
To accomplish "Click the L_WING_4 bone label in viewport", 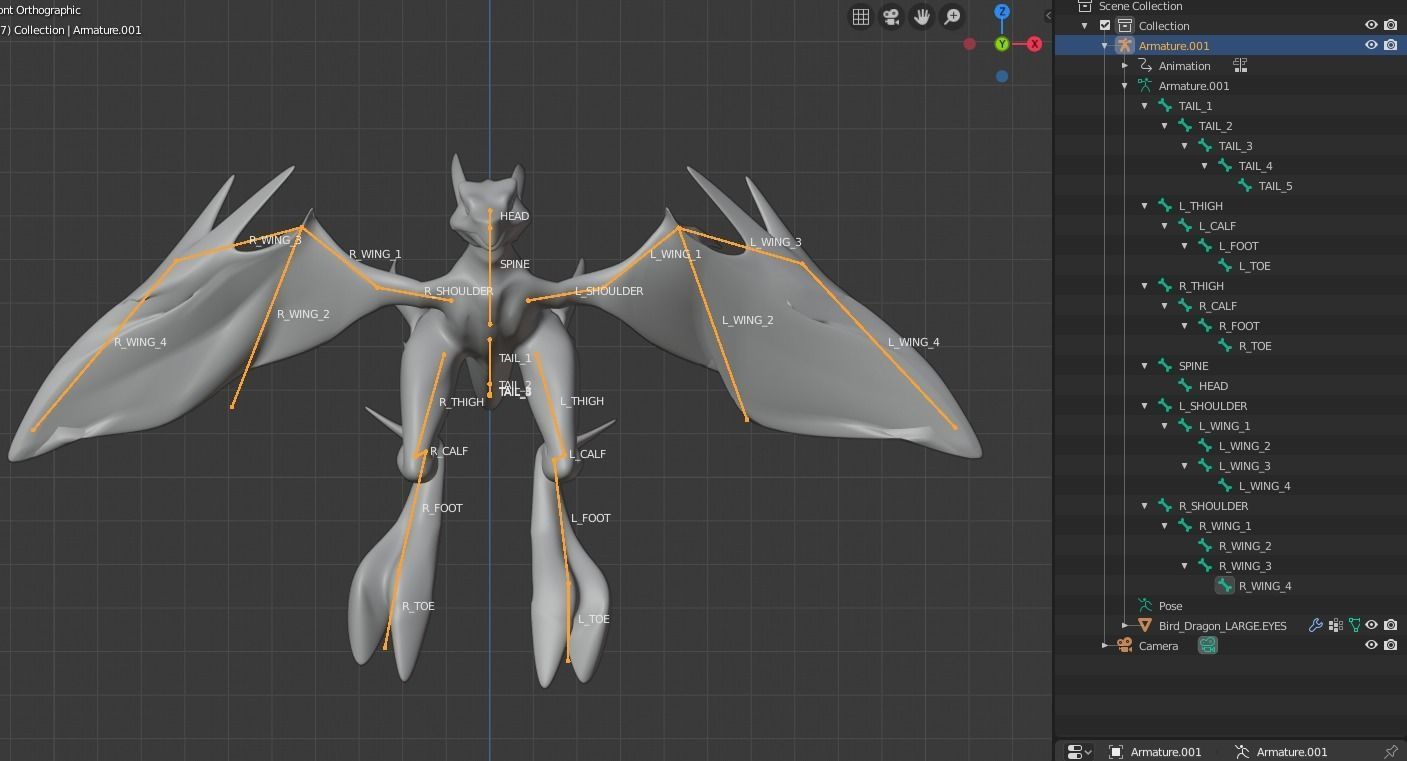I will click(x=913, y=342).
